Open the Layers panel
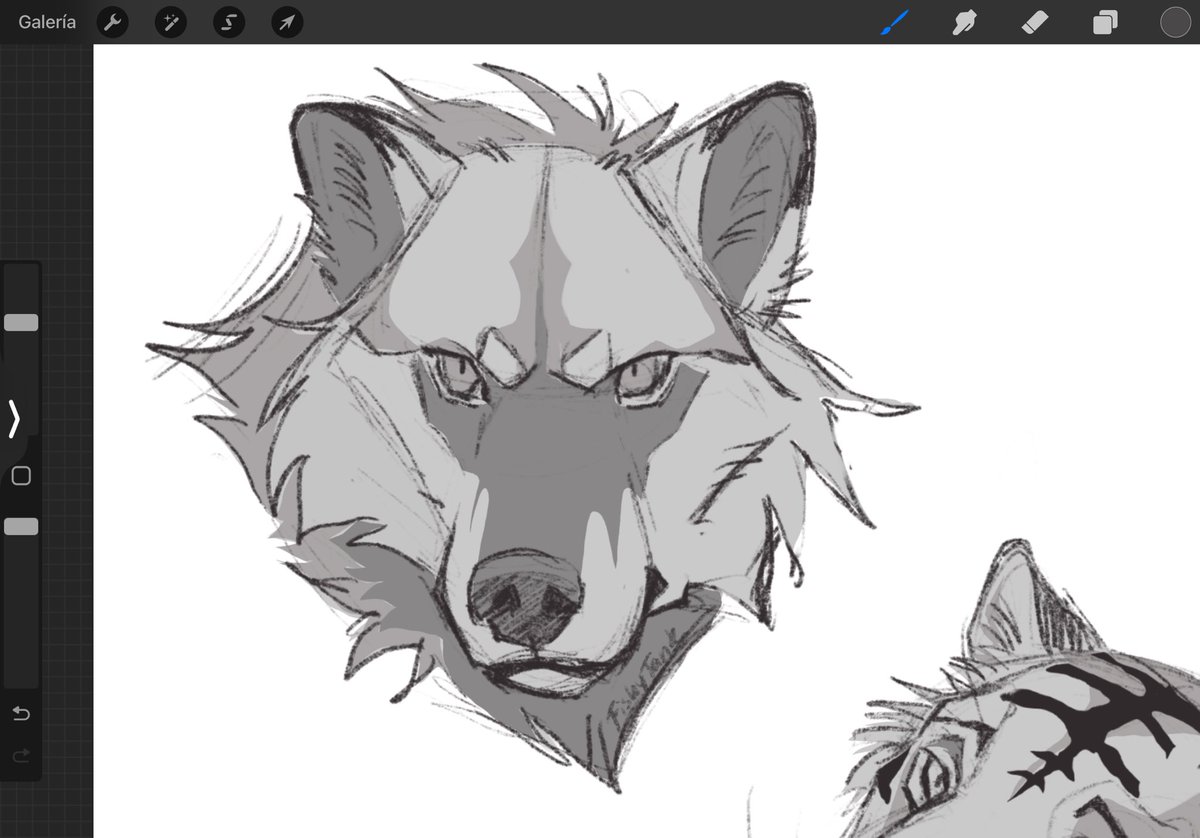 click(1105, 22)
